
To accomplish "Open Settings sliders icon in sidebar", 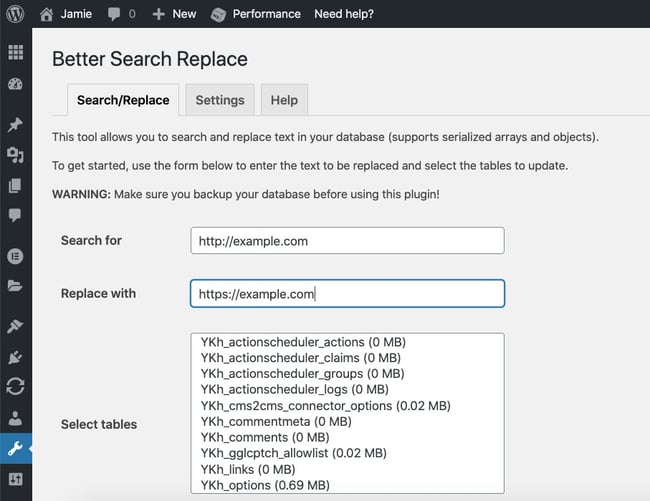I will [x=15, y=479].
